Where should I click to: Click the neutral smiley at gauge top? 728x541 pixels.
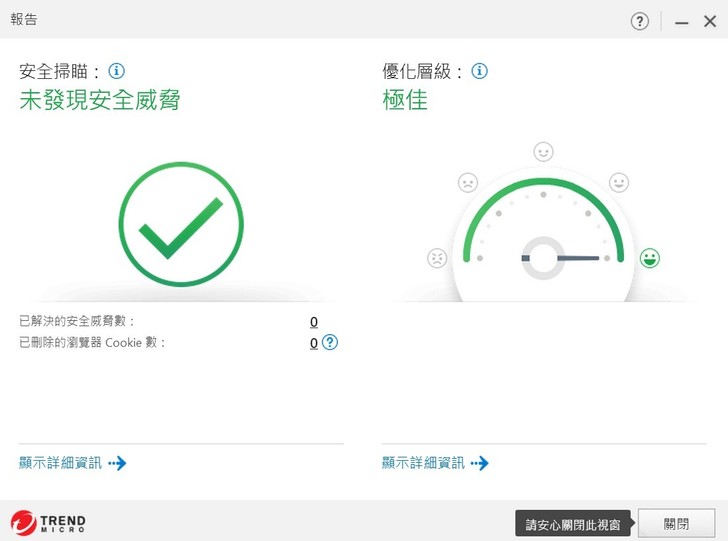[543, 152]
